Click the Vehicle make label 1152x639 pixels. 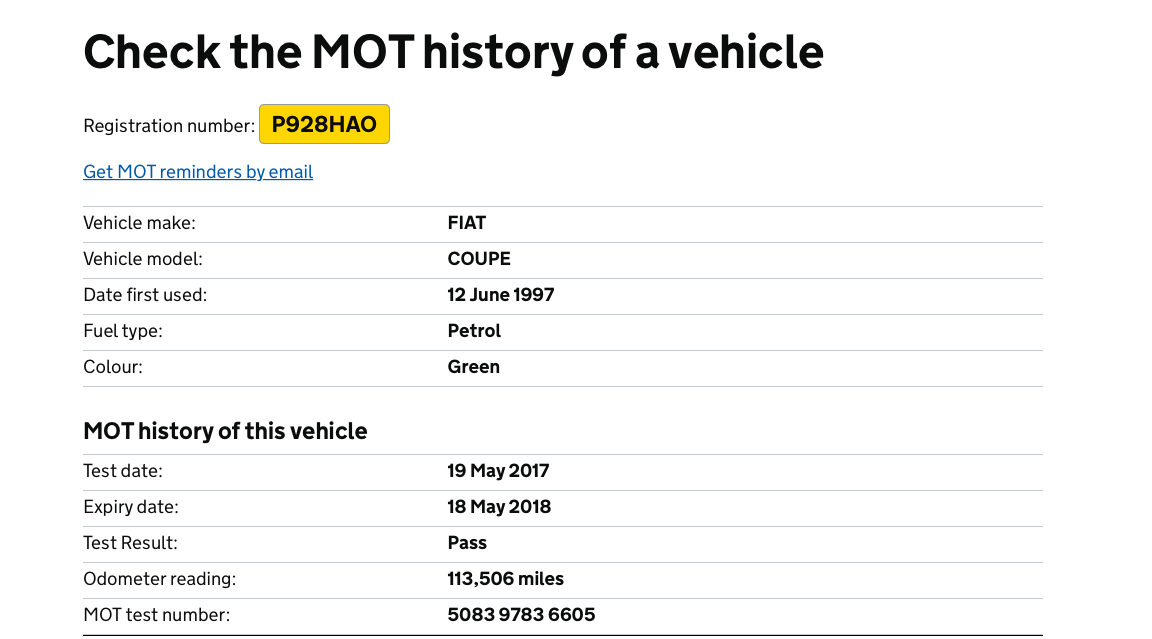tap(140, 223)
